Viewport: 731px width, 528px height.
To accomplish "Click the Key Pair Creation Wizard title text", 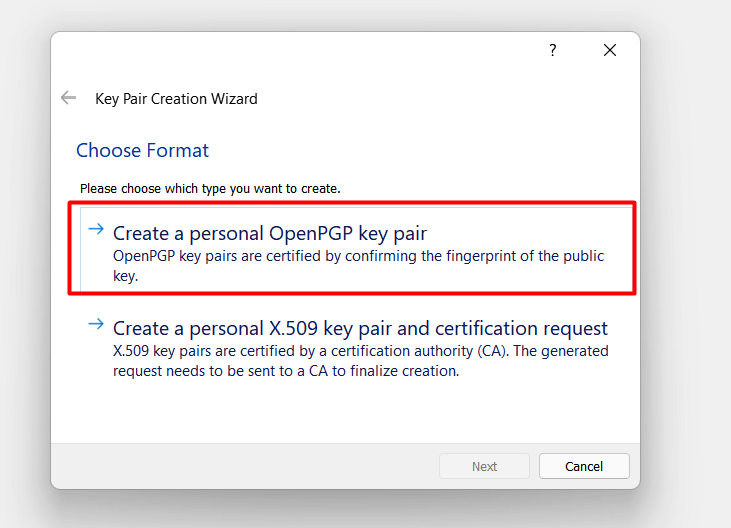I will 176,99.
